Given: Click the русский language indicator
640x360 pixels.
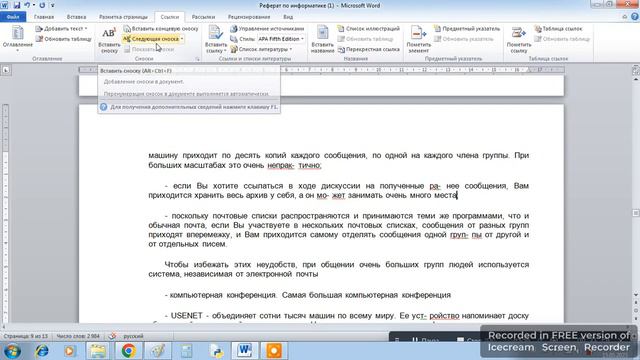Looking at the screenshot, I should coord(133,336).
